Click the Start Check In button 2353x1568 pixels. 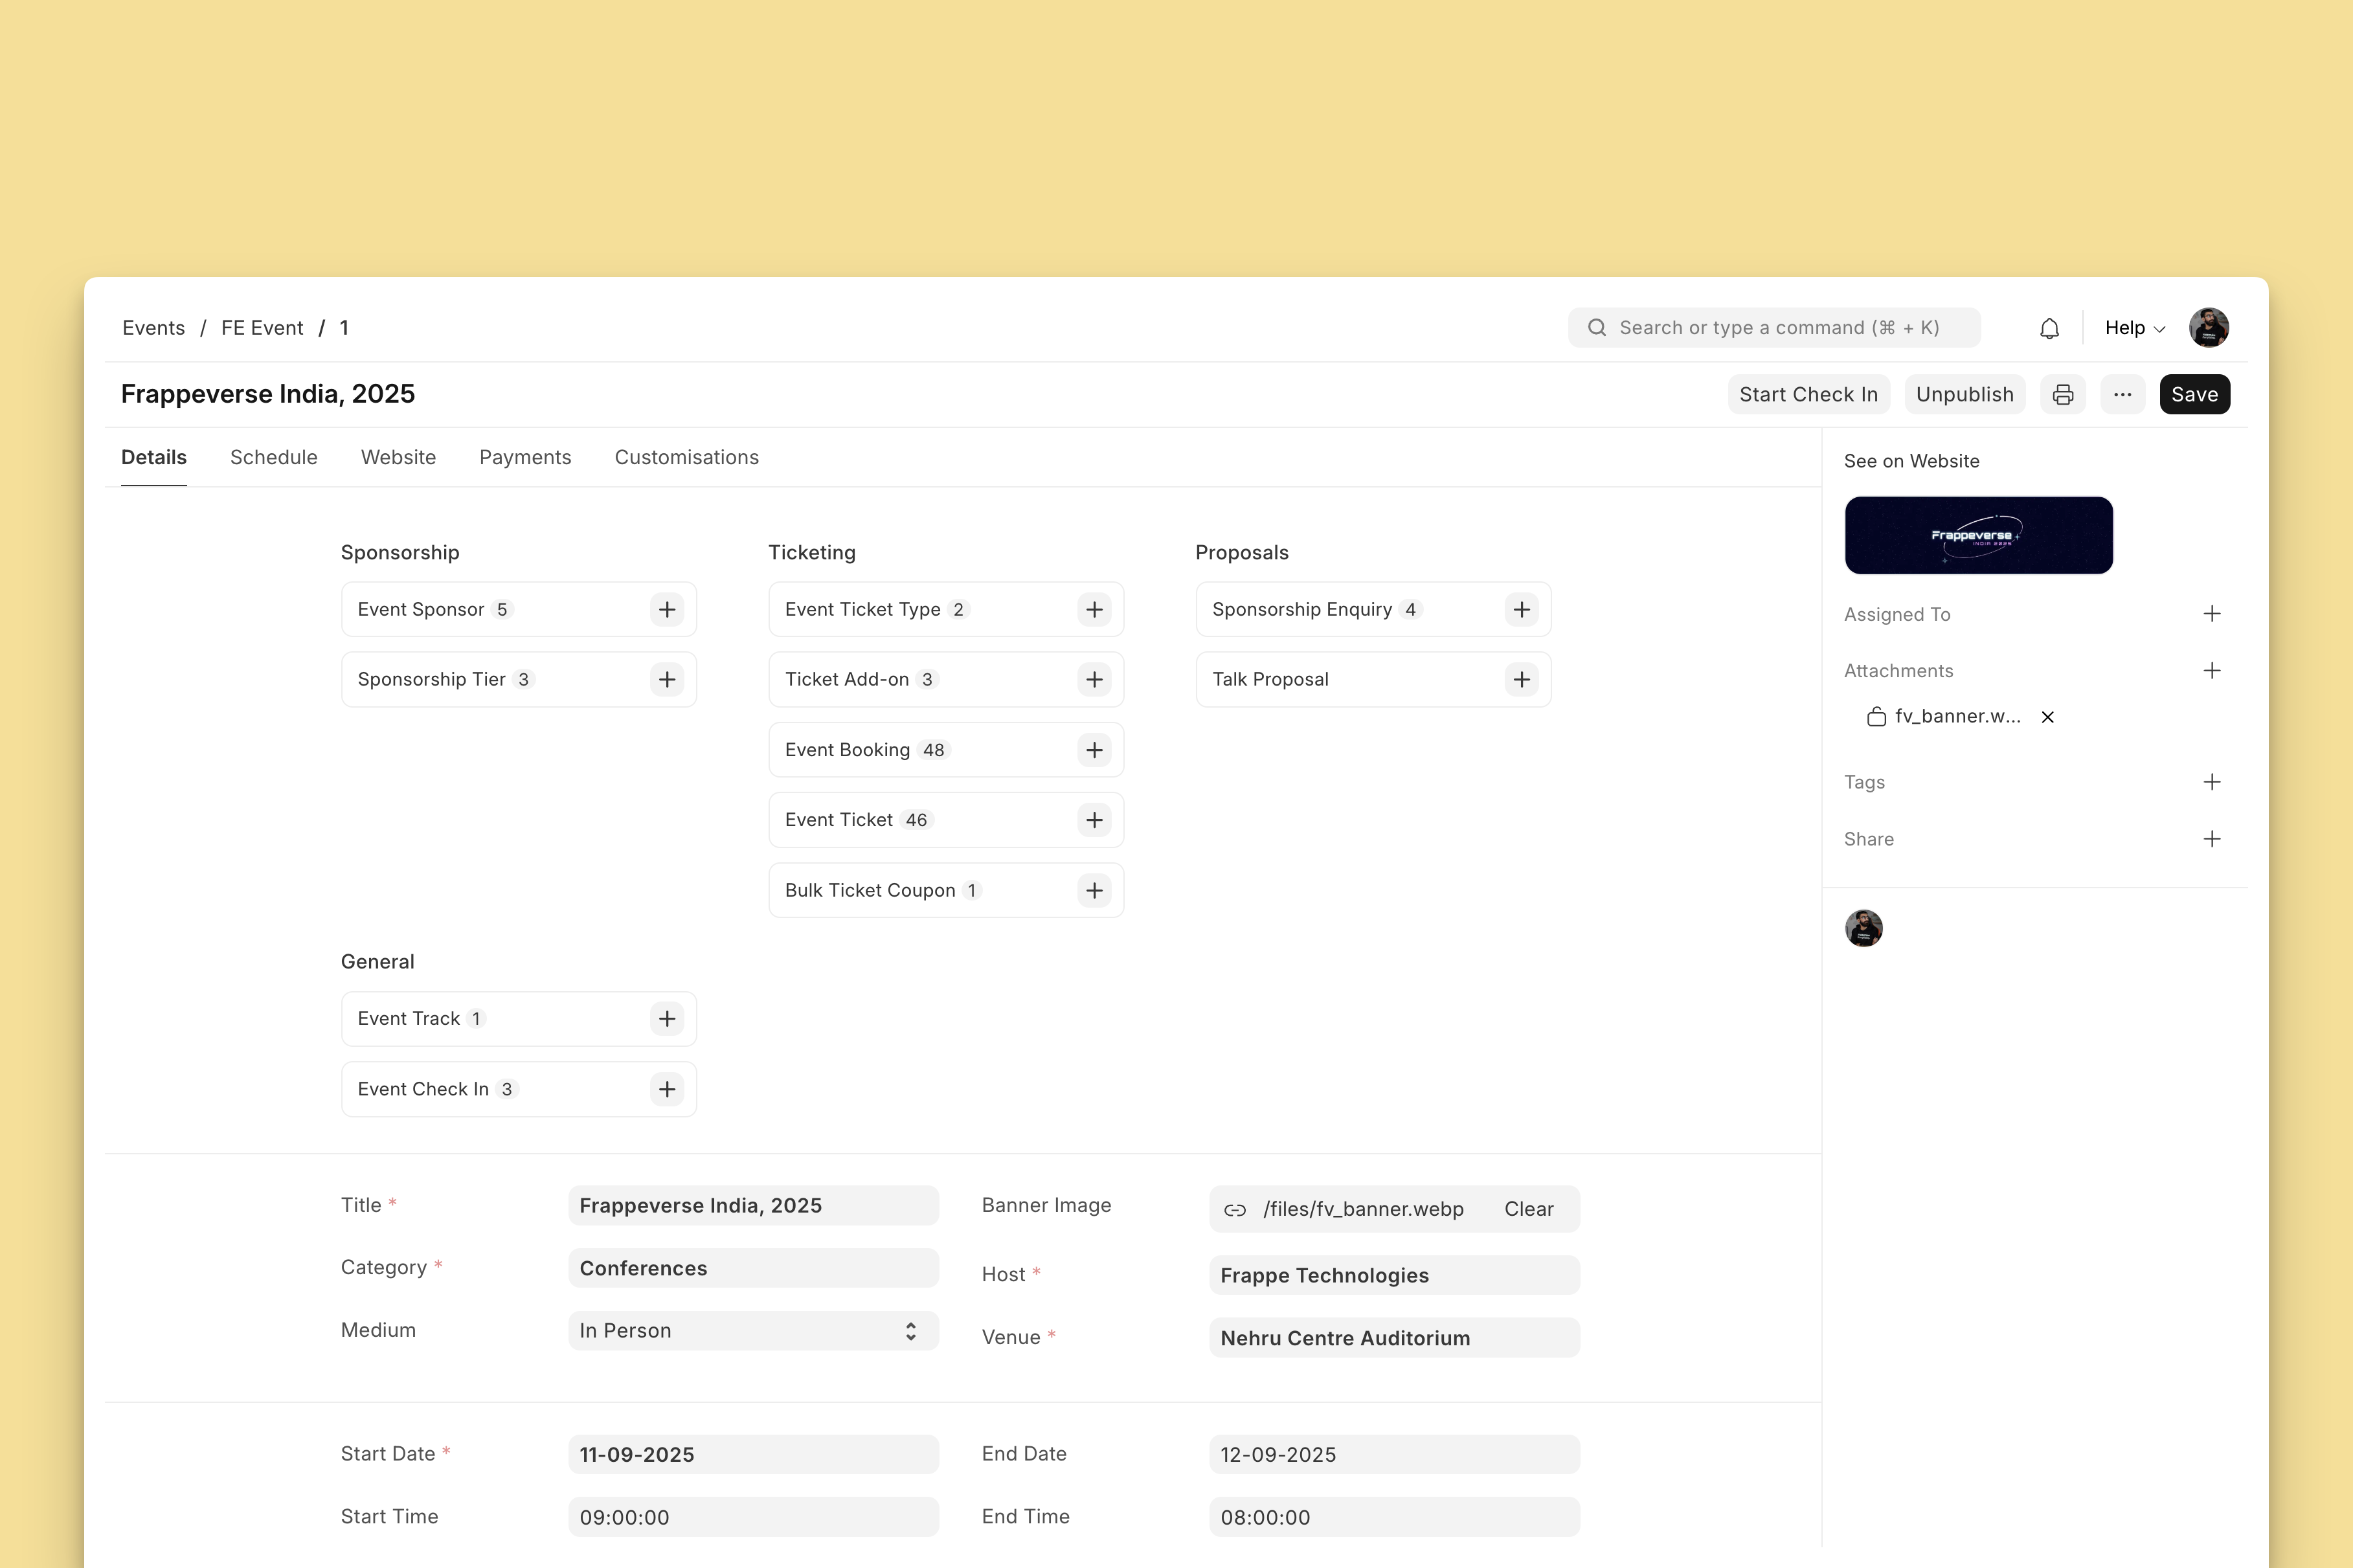point(1808,395)
